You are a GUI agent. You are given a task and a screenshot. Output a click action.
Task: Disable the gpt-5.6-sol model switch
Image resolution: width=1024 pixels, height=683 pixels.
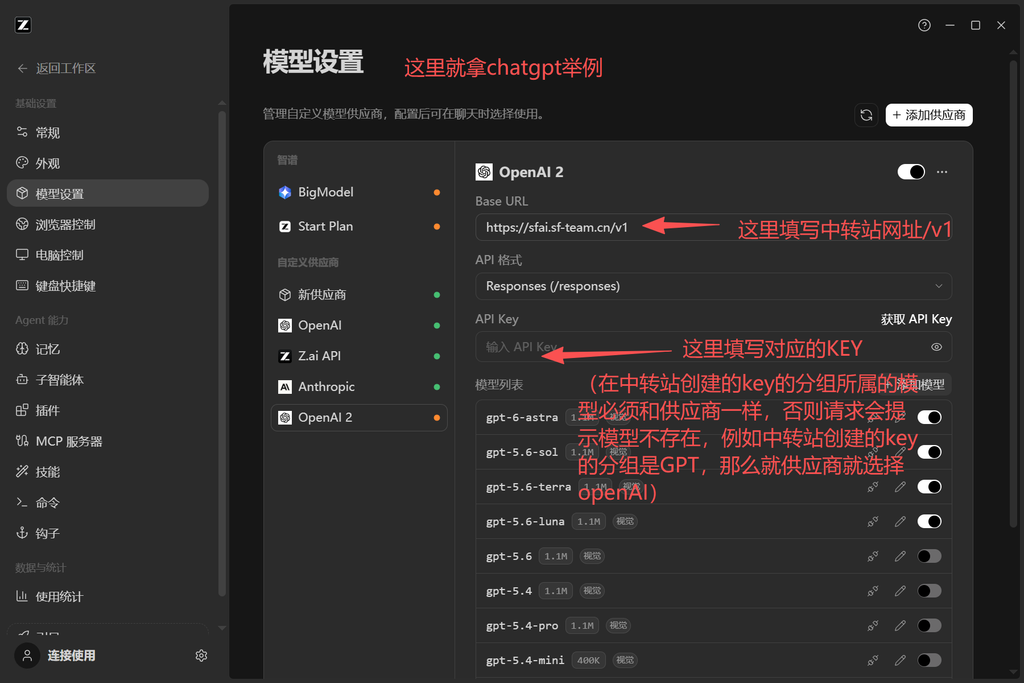[x=929, y=452]
